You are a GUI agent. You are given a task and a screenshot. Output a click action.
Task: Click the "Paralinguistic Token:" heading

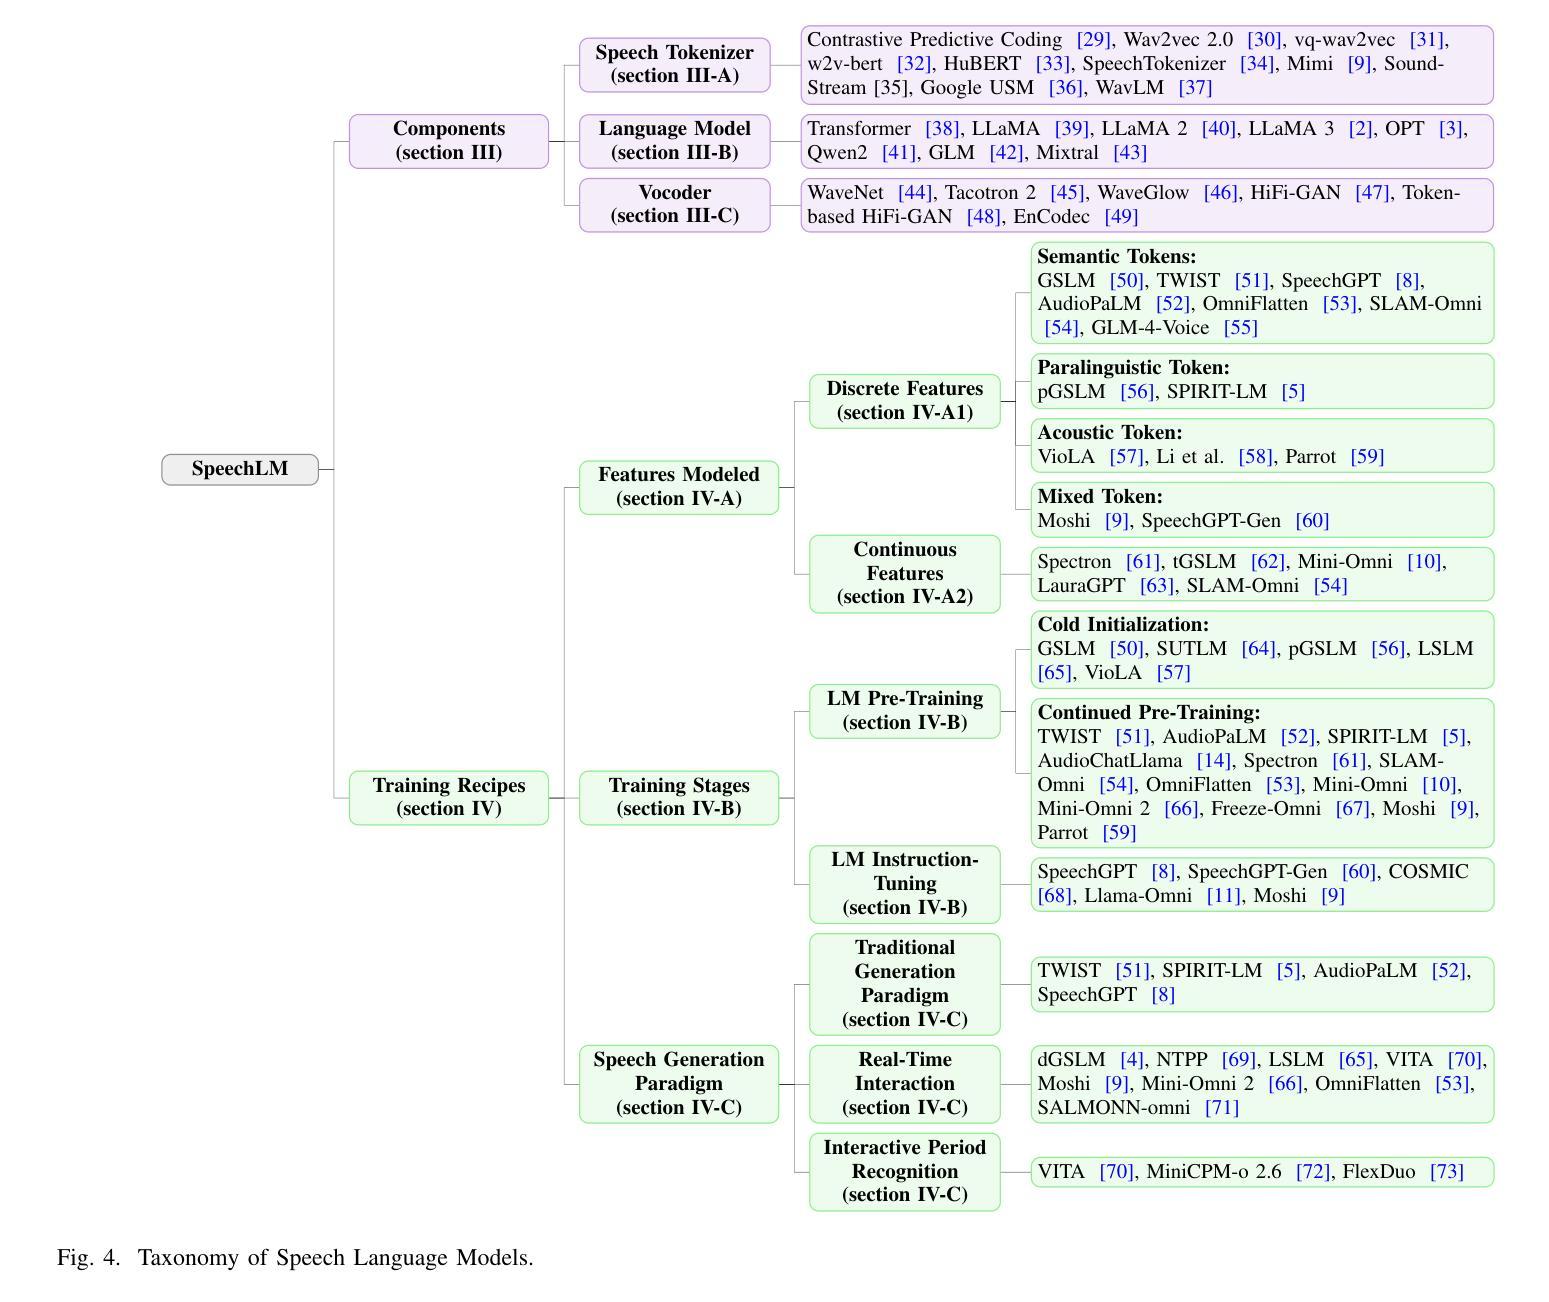(x=1133, y=368)
